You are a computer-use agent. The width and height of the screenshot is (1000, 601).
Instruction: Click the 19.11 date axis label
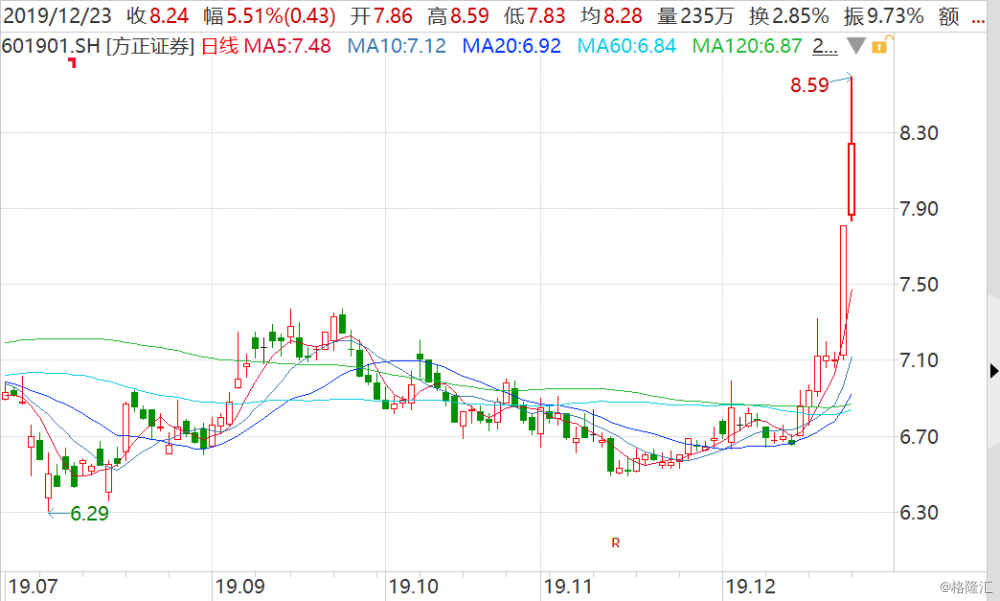click(568, 586)
